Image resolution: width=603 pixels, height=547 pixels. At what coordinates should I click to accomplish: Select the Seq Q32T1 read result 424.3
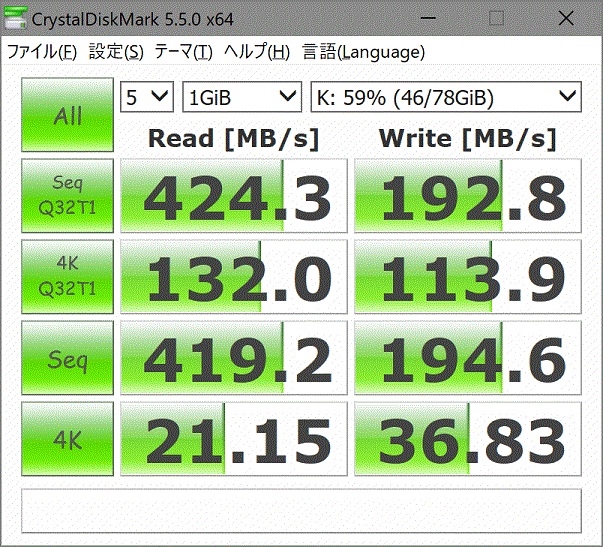click(234, 196)
